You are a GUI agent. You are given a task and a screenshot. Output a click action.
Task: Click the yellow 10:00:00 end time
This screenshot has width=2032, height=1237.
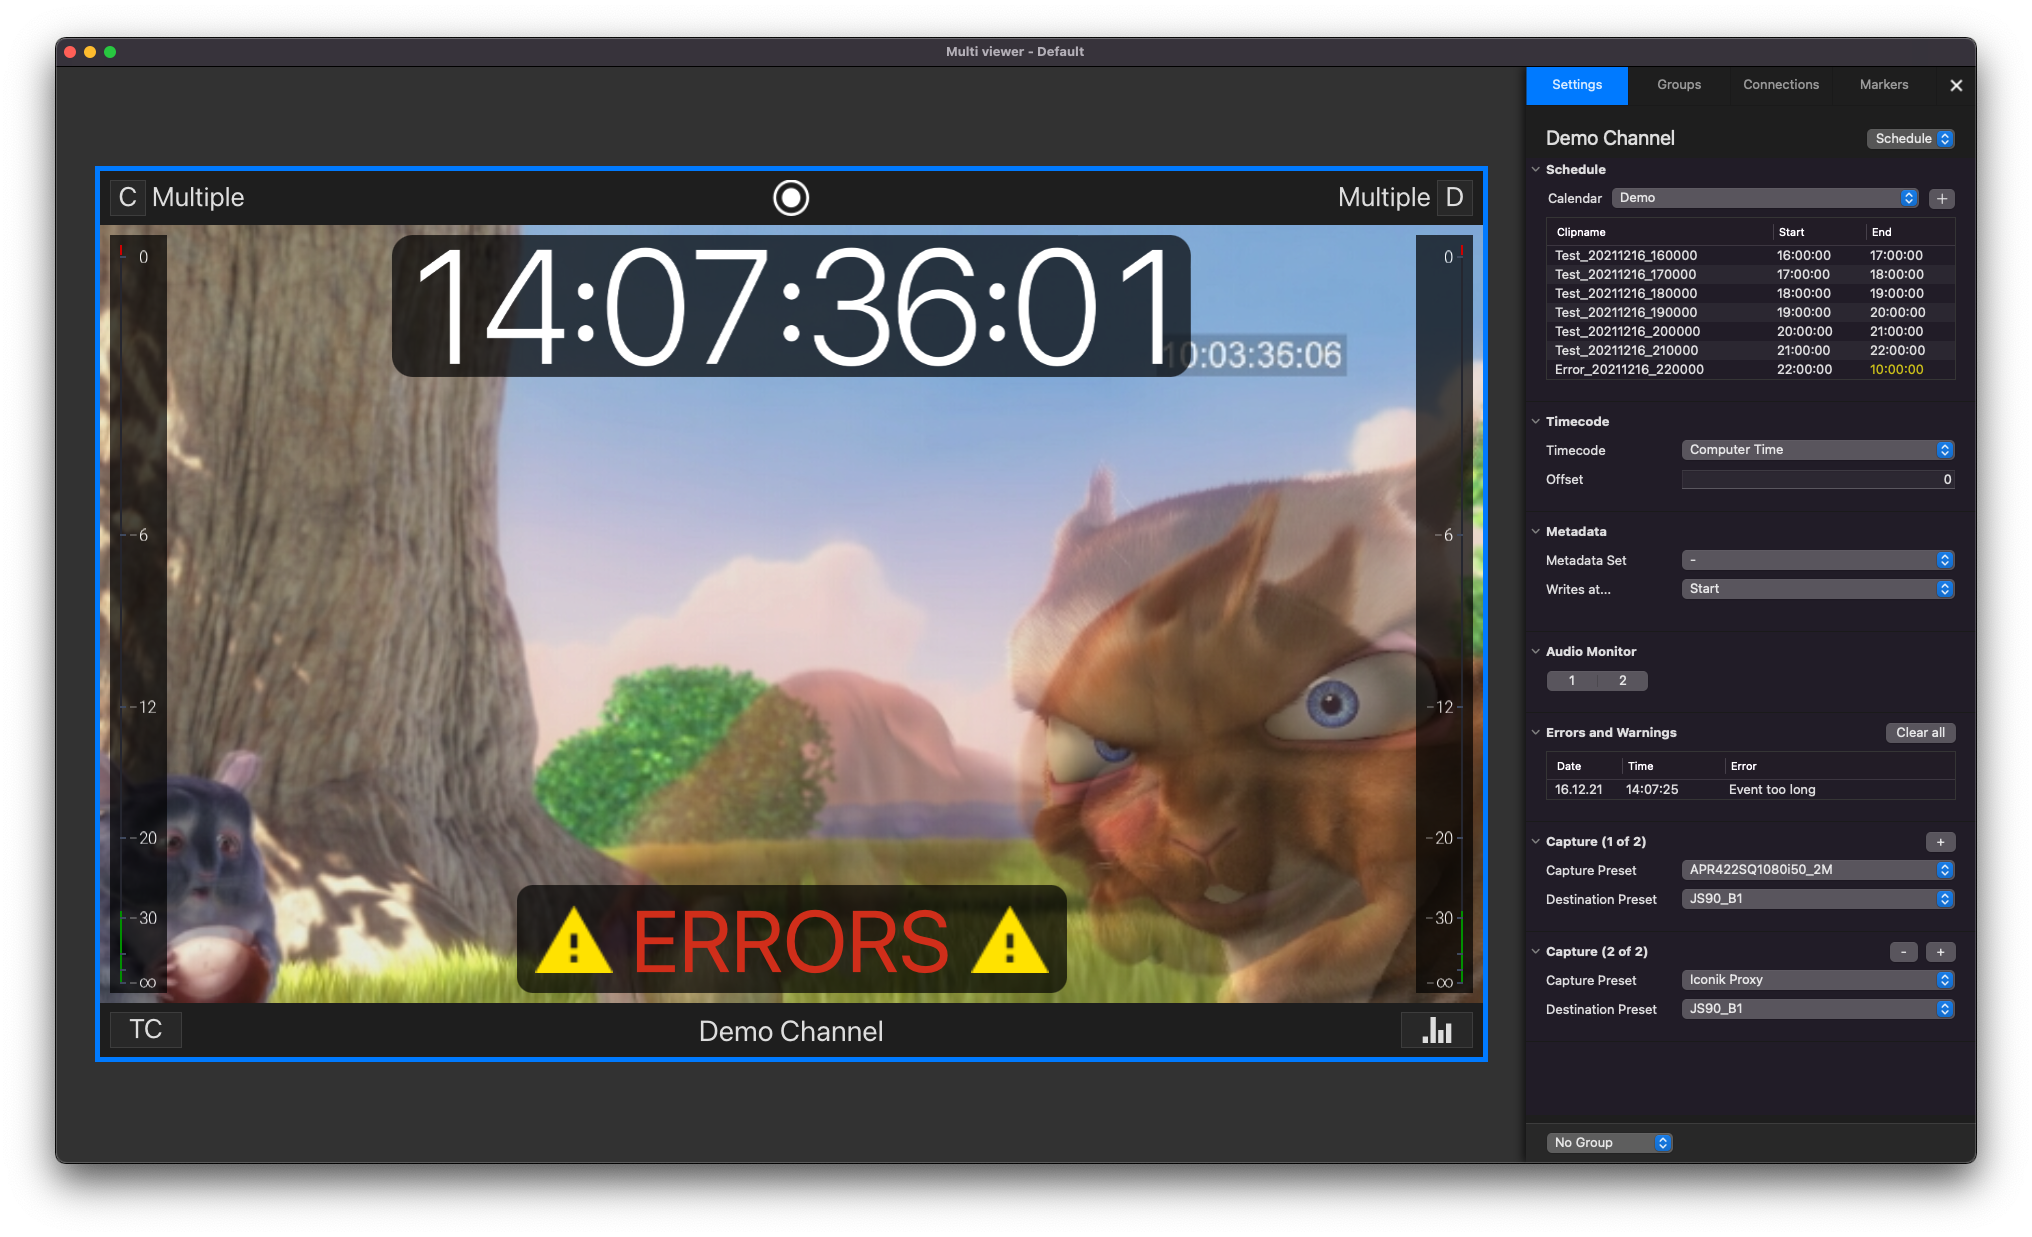1896,370
